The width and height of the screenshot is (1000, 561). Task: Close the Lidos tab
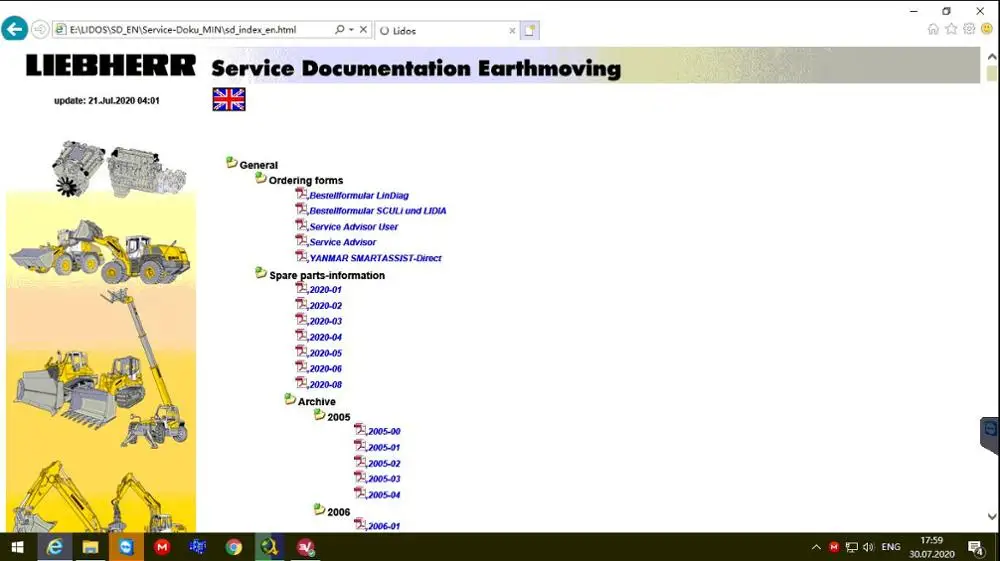(511, 31)
